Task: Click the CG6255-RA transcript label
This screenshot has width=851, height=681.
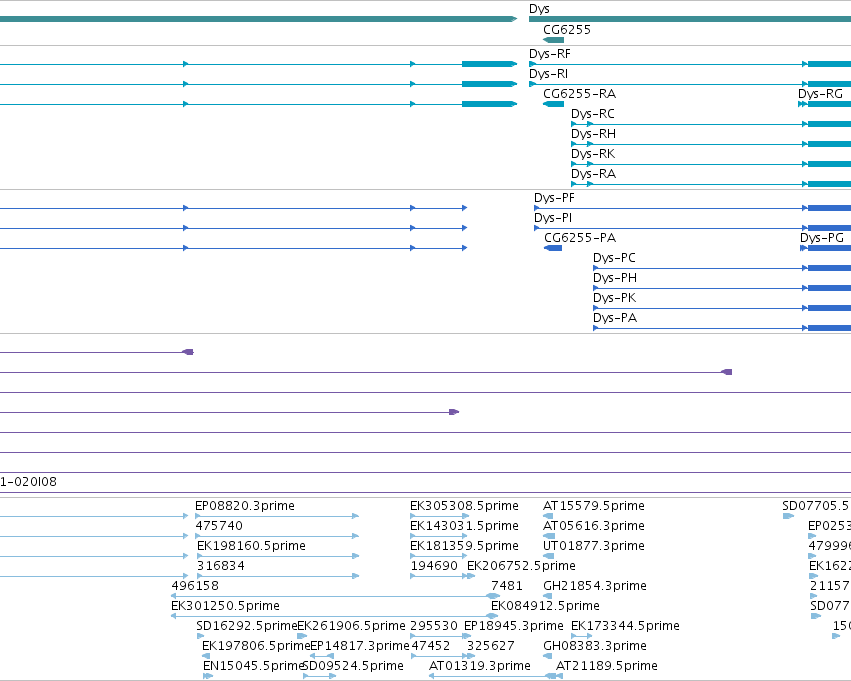Action: pos(579,94)
